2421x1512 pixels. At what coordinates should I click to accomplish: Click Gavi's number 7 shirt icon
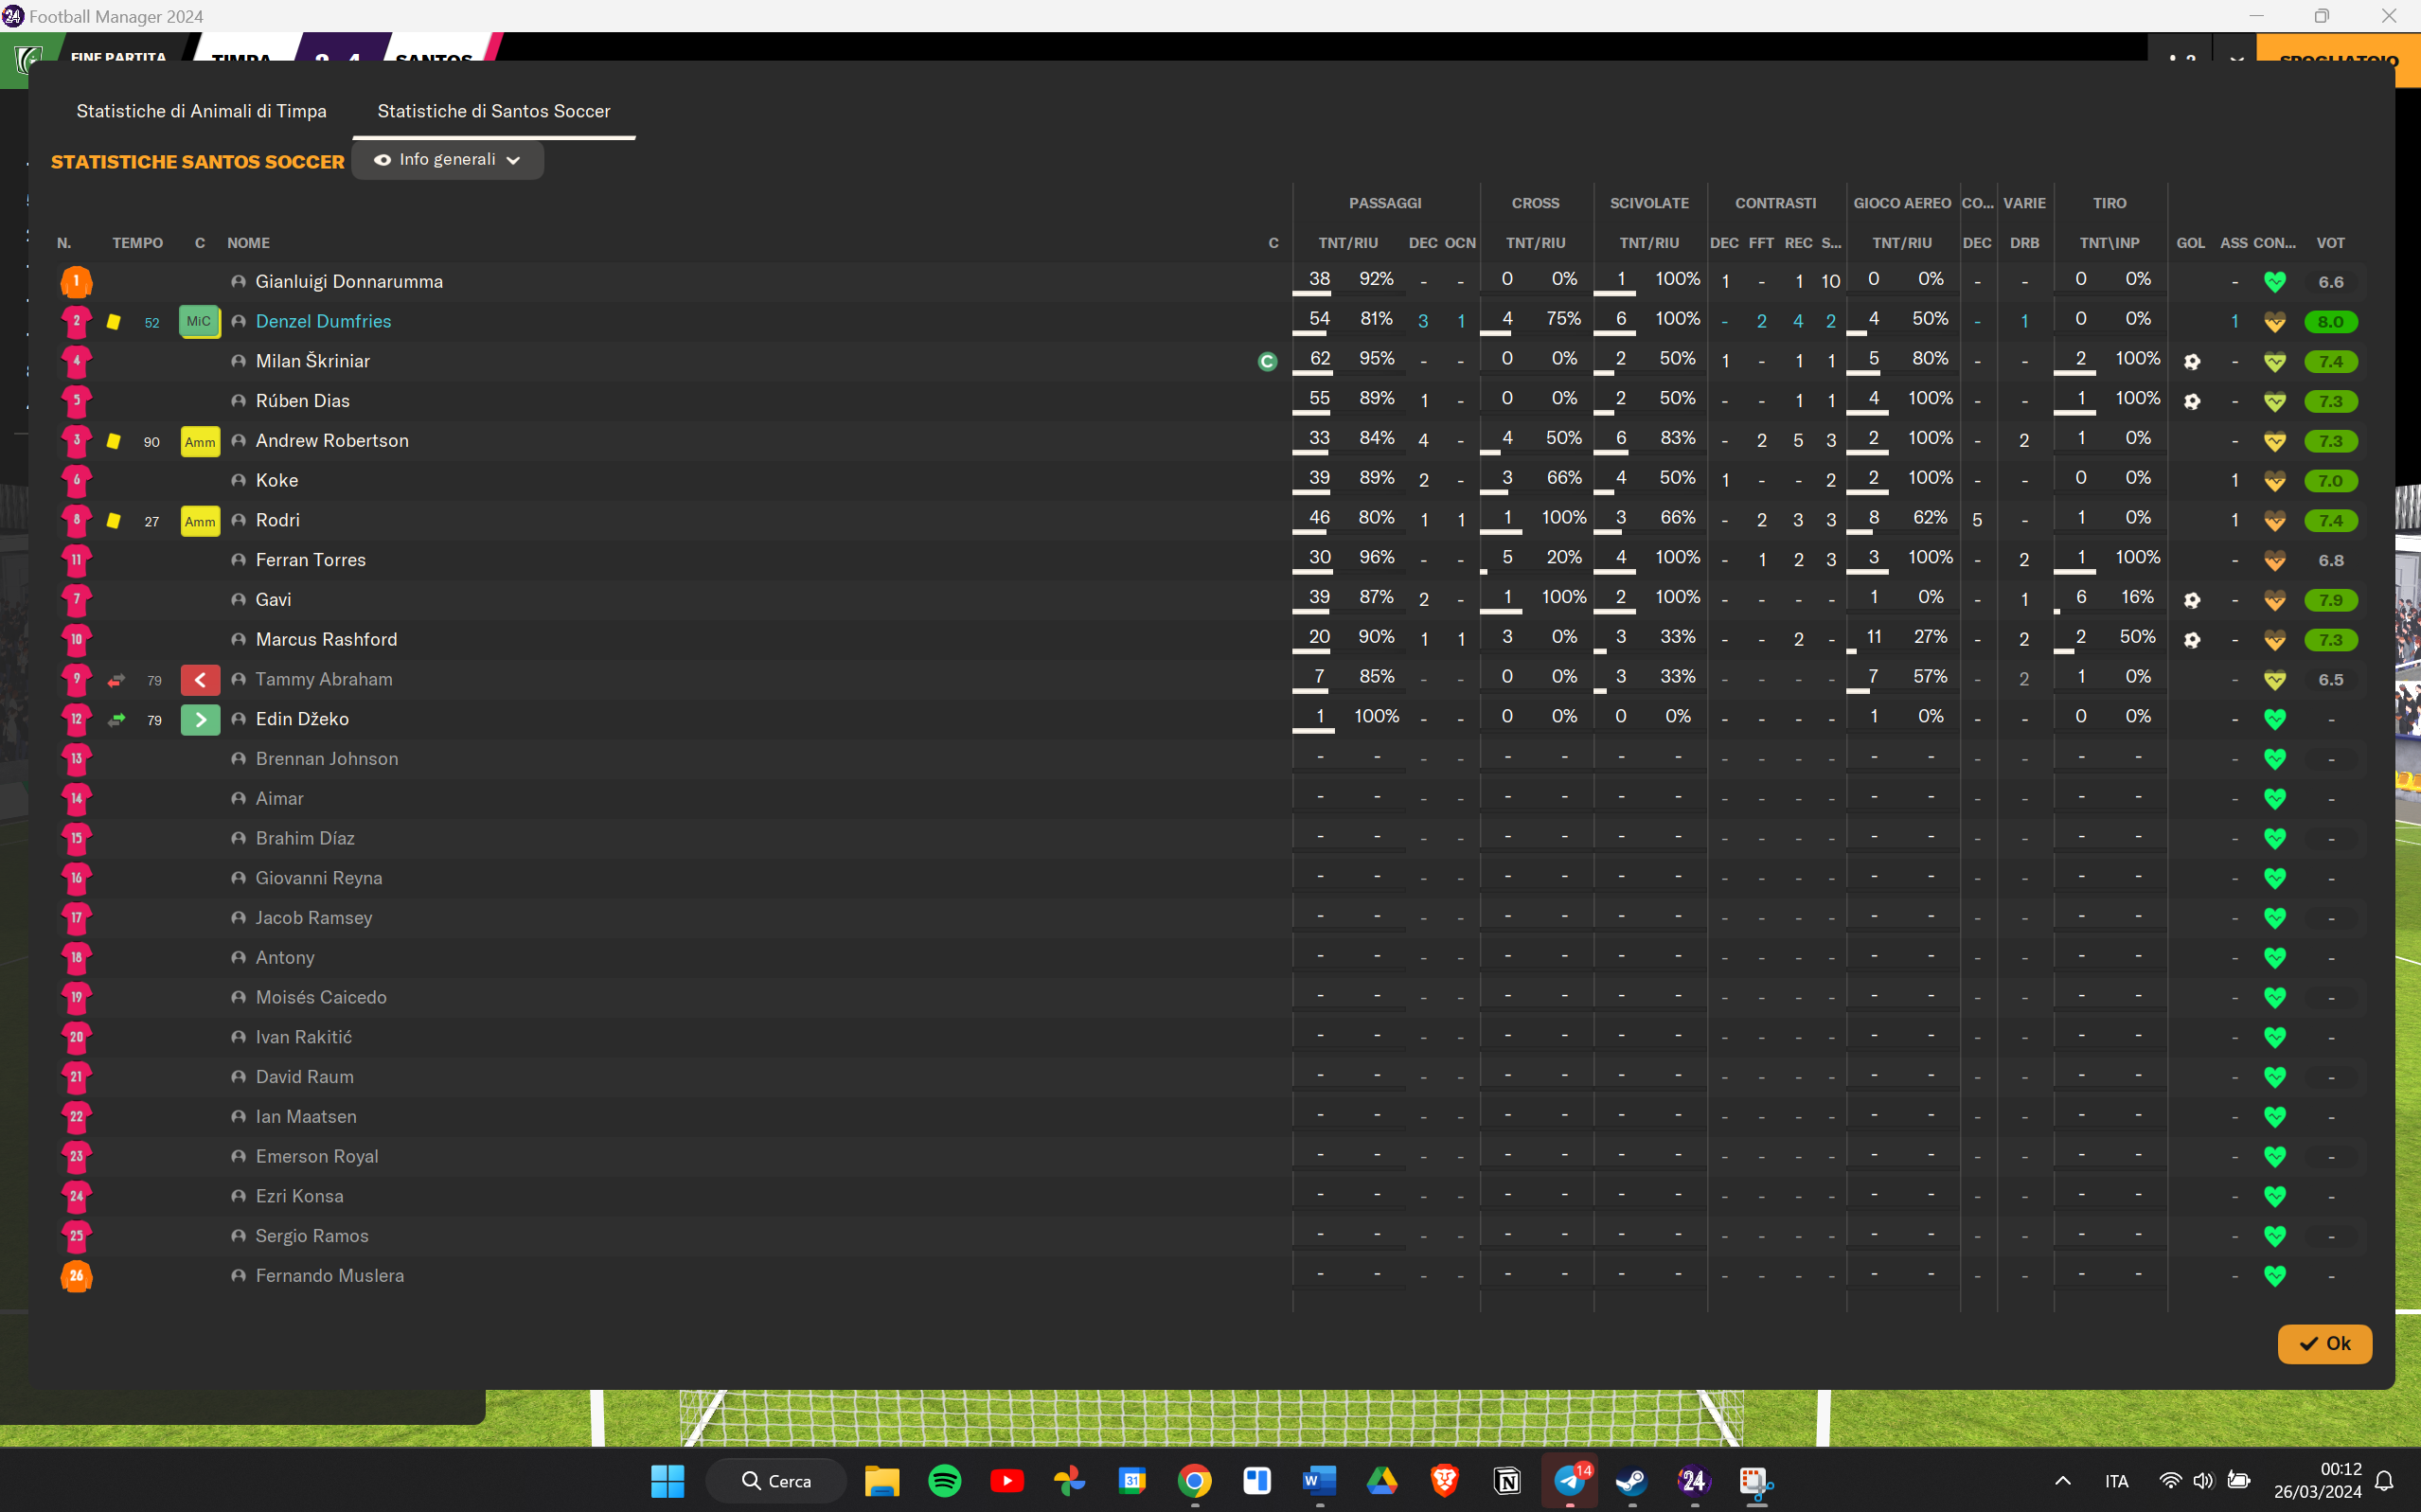[x=76, y=599]
